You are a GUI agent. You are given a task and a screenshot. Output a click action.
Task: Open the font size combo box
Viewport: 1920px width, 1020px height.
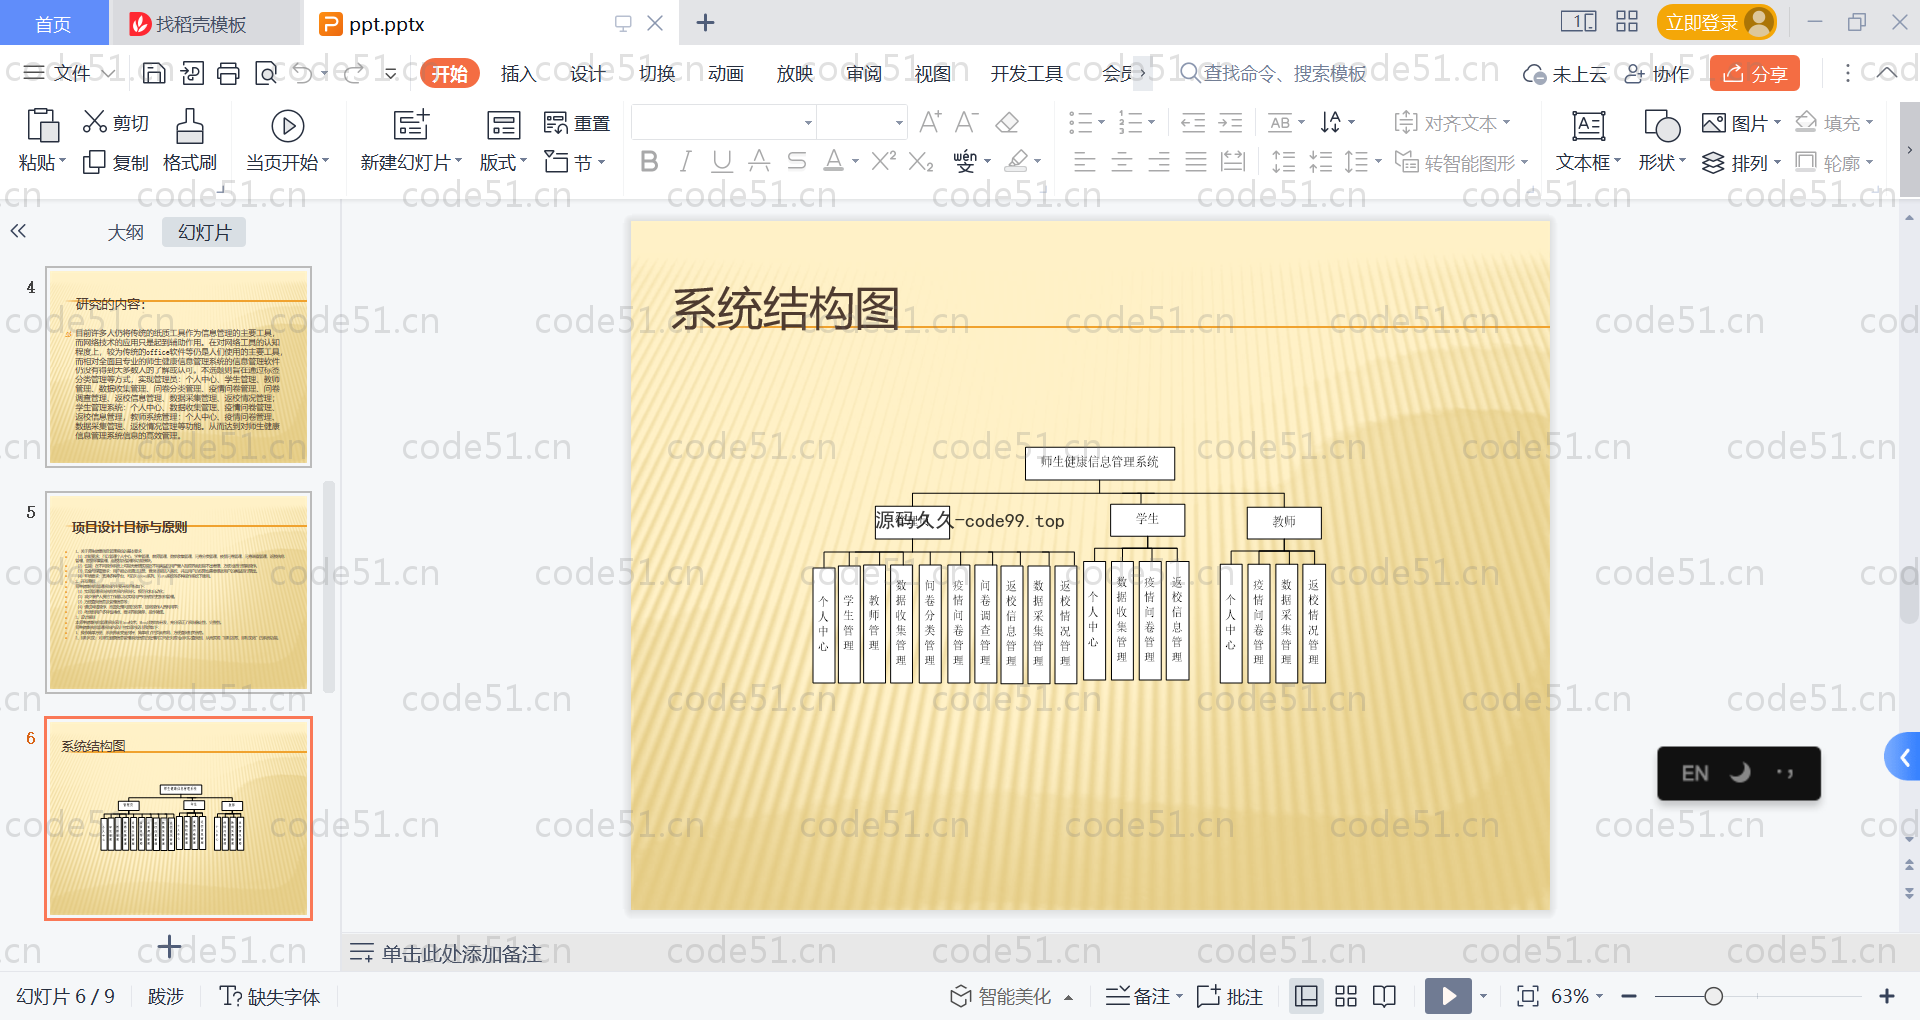[x=862, y=123]
